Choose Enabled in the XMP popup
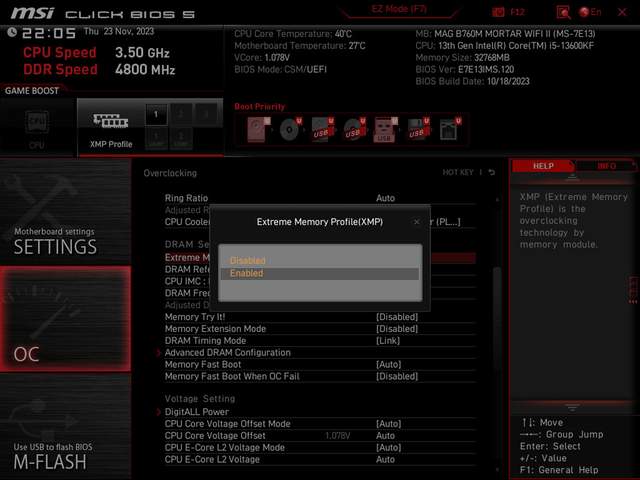 click(320, 273)
